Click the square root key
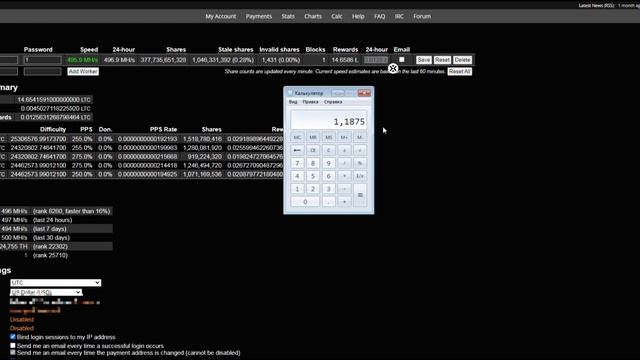 click(x=360, y=150)
